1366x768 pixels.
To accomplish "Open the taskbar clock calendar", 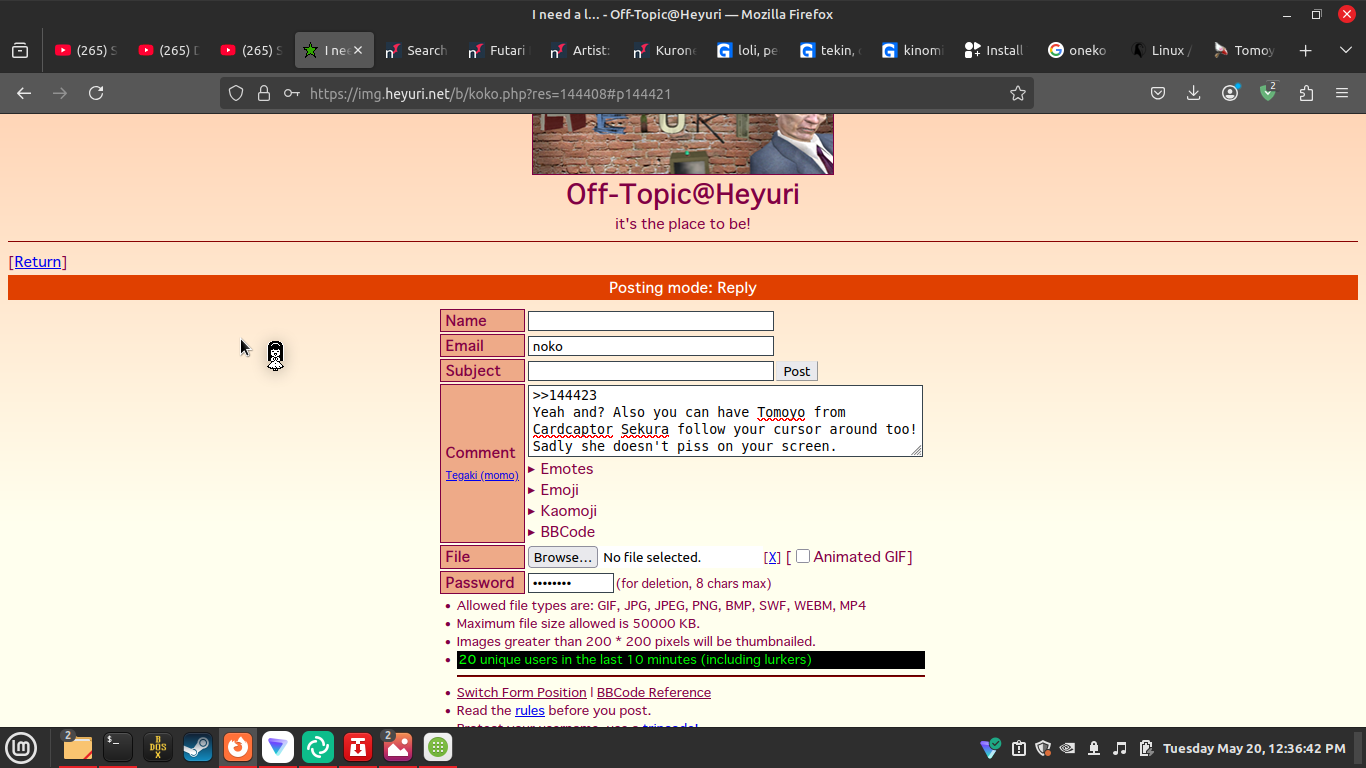I will pyautogui.click(x=1254, y=748).
